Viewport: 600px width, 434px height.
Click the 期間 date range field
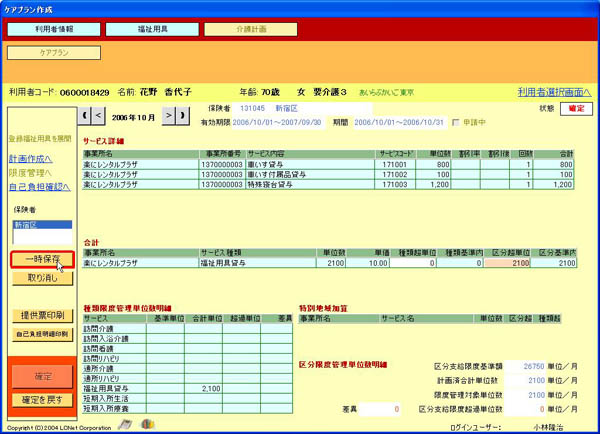399,122
